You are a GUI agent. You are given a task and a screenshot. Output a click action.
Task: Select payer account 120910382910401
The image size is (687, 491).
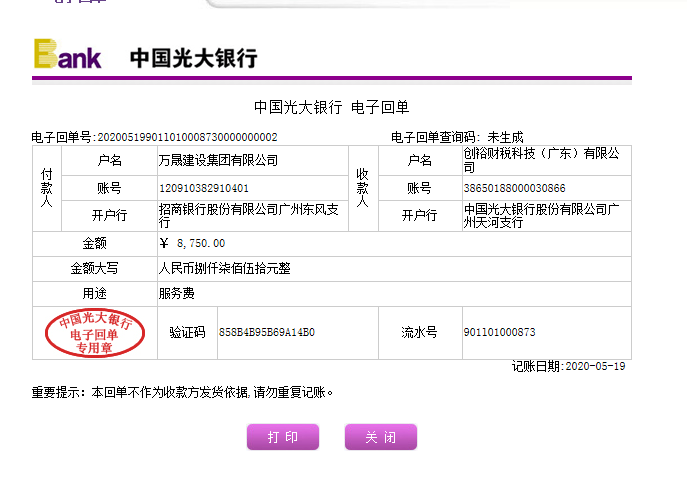click(x=204, y=188)
